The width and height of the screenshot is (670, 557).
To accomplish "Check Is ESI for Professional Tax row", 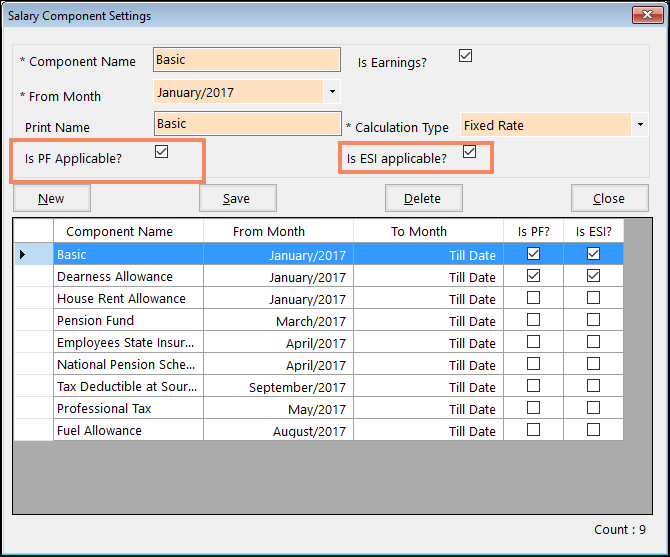I will (x=593, y=408).
